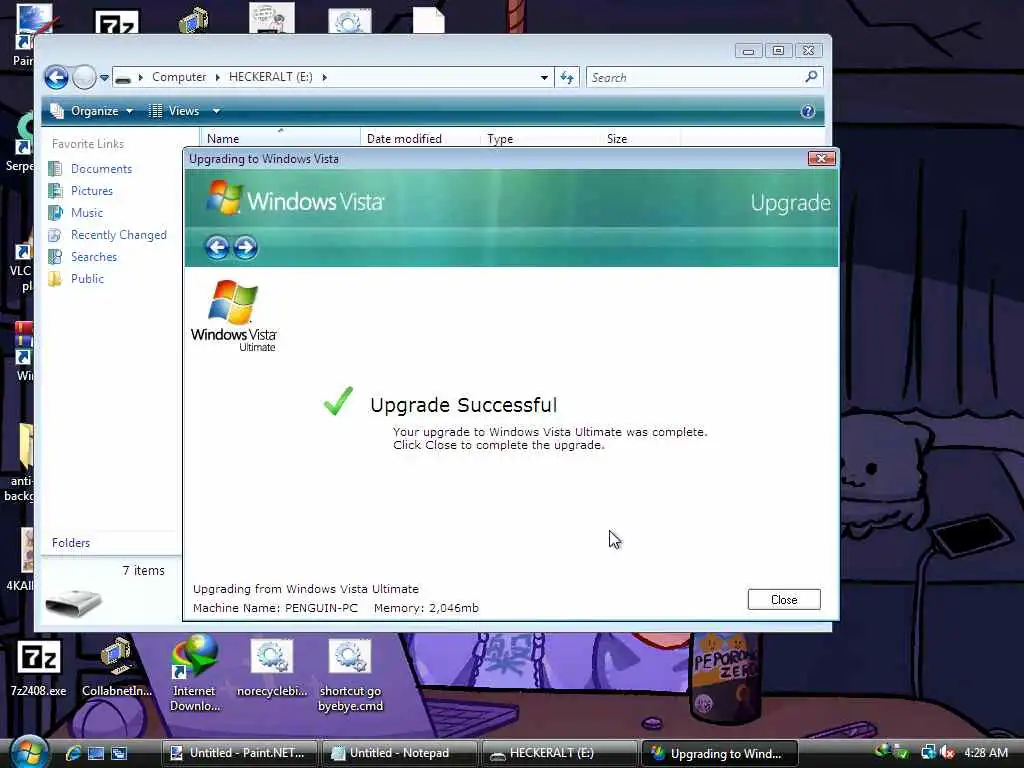Click Explorer forward navigation button
The image size is (1024, 768).
click(x=84, y=78)
